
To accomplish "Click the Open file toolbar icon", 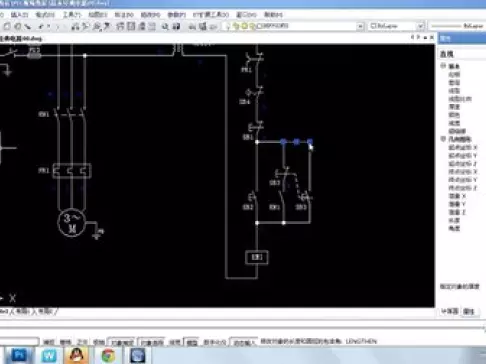I will [18, 26].
